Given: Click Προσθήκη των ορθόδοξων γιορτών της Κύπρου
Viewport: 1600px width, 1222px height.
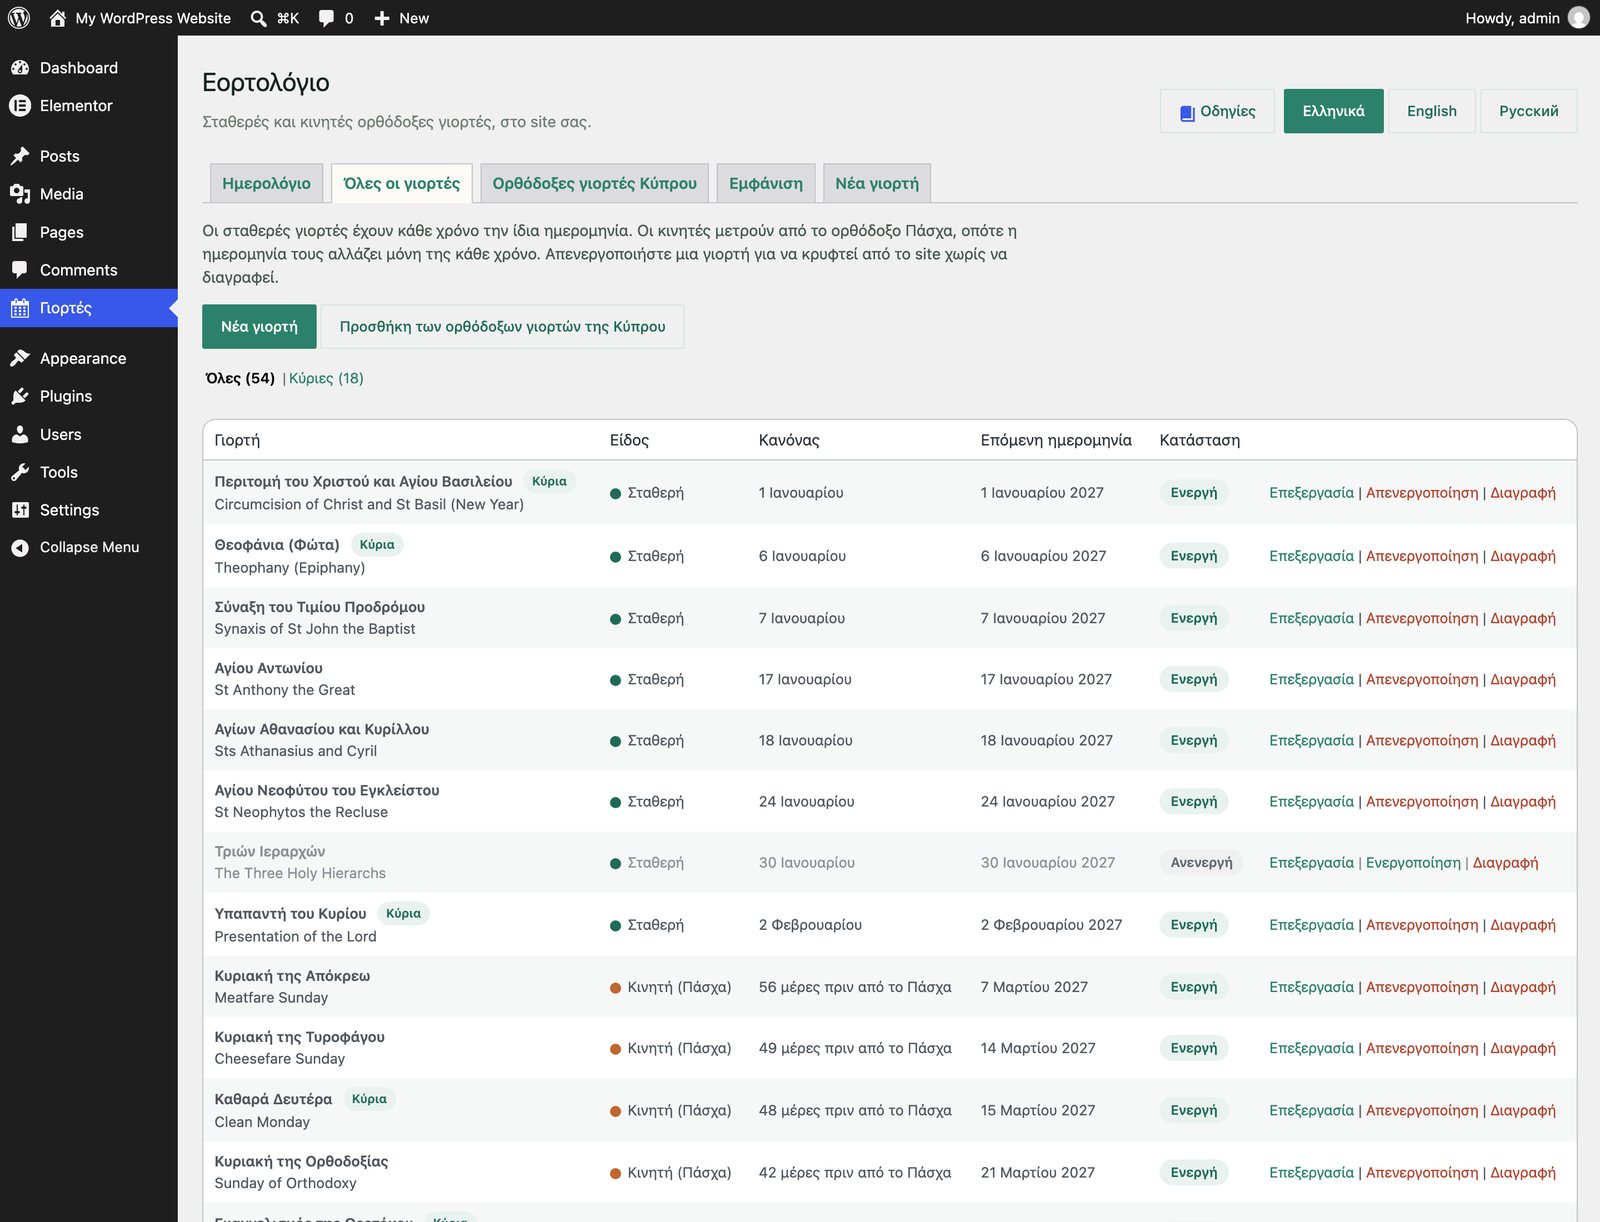Looking at the screenshot, I should (502, 327).
